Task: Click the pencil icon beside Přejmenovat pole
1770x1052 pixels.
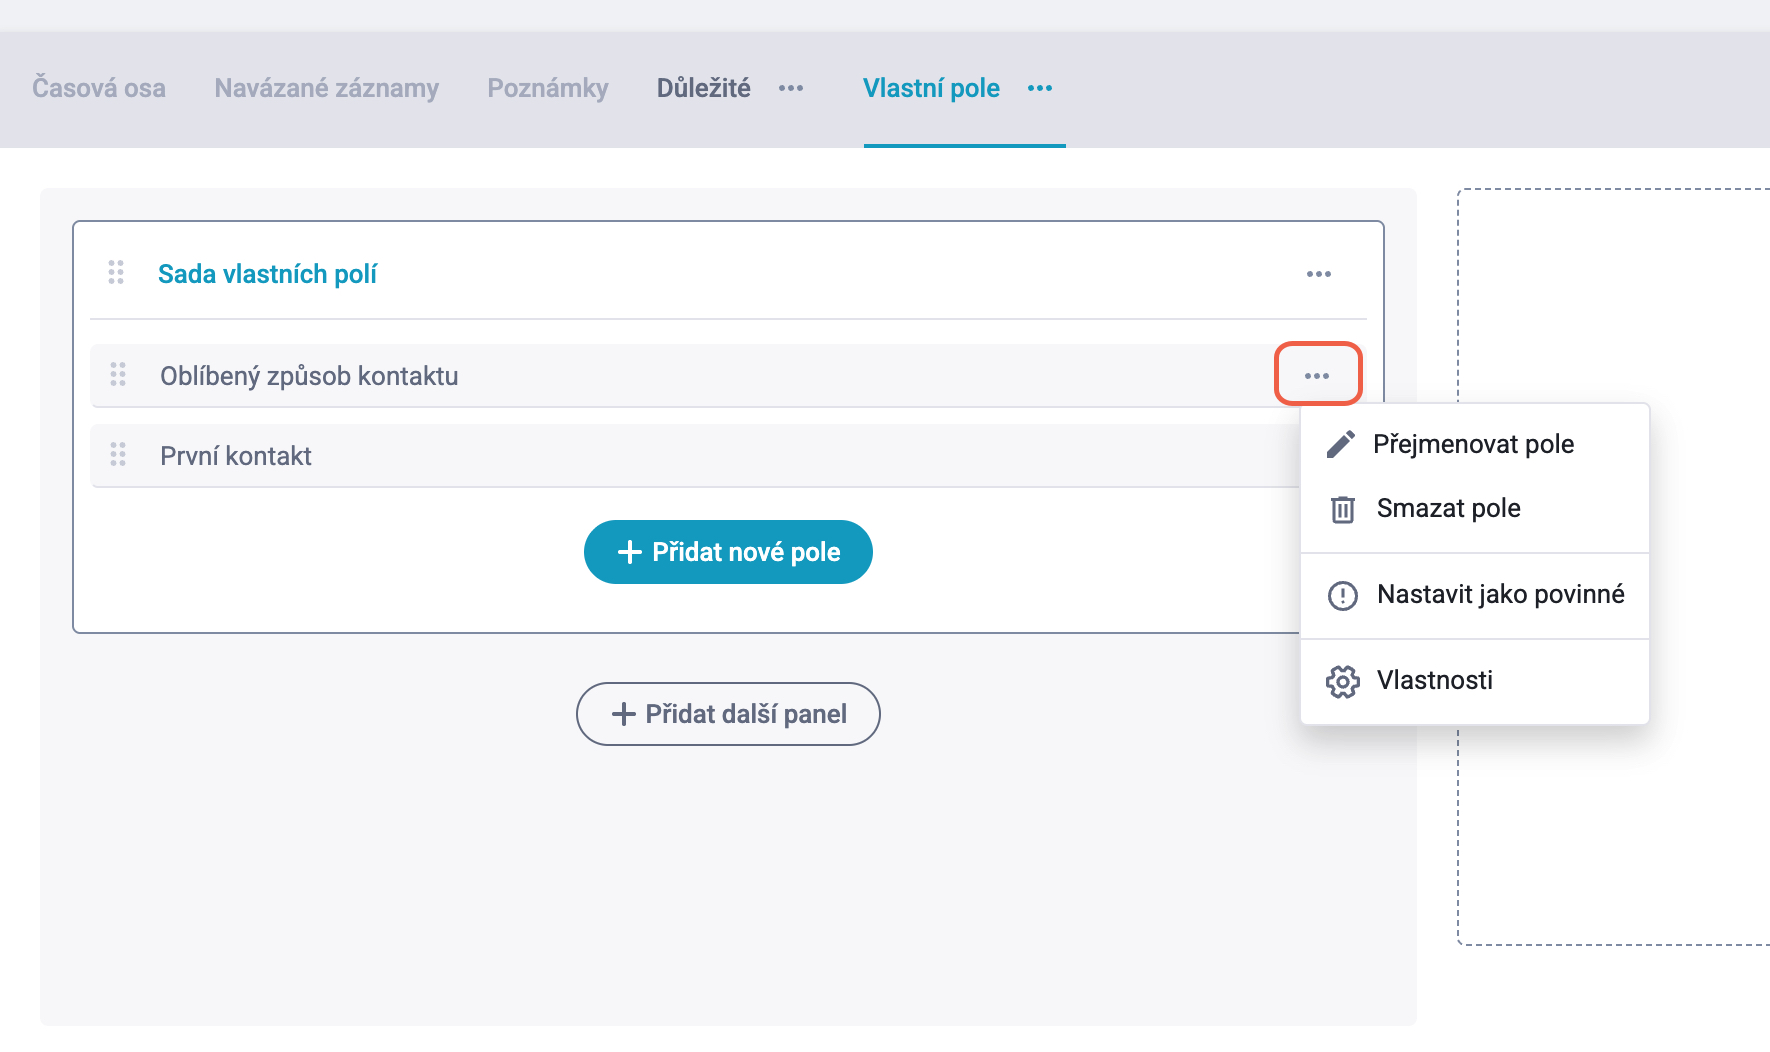Action: tap(1341, 444)
